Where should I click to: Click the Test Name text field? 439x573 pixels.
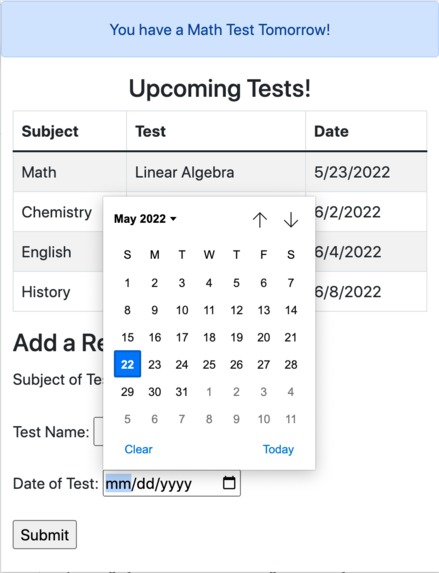pyautogui.click(x=99, y=432)
